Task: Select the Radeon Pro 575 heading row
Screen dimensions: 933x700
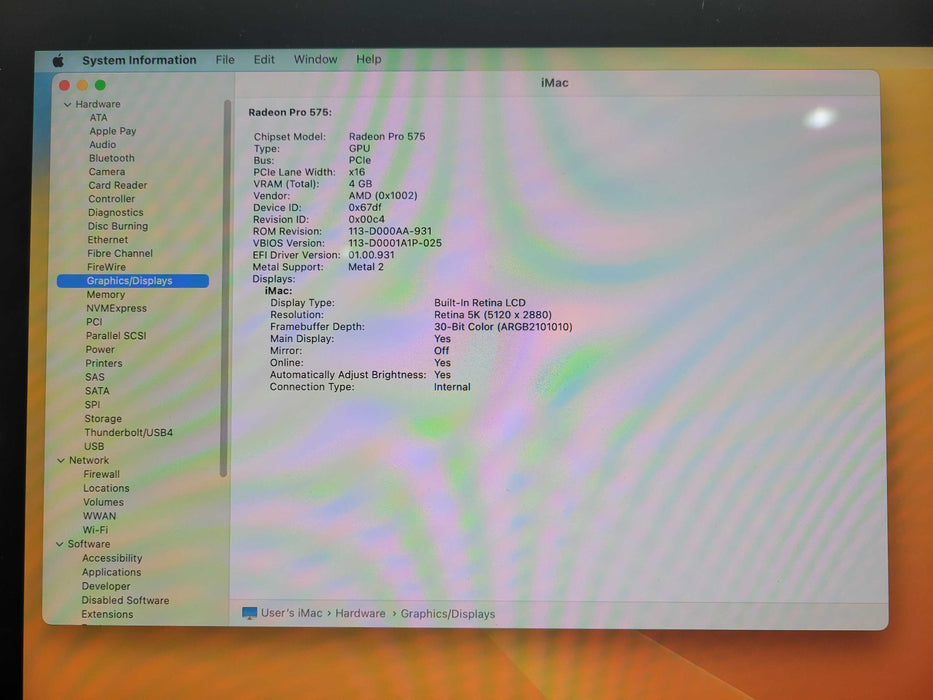Action: [x=290, y=113]
